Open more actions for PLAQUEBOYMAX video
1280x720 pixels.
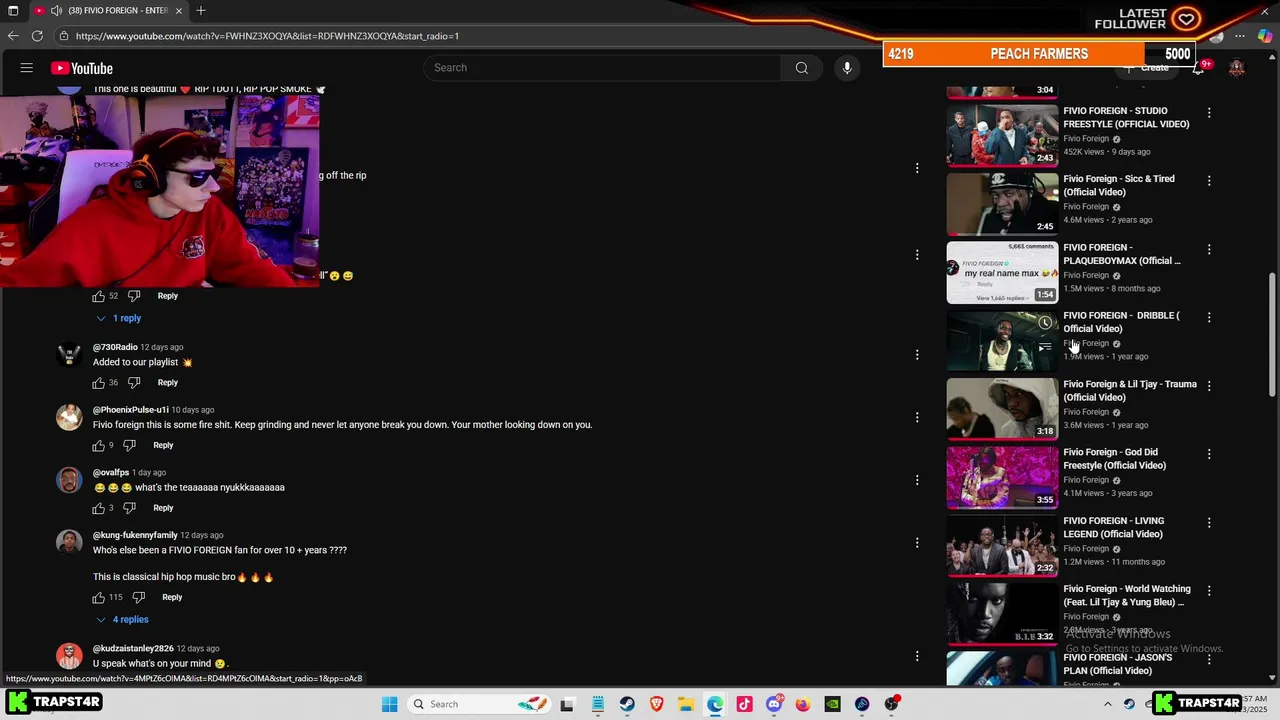pos(1209,249)
